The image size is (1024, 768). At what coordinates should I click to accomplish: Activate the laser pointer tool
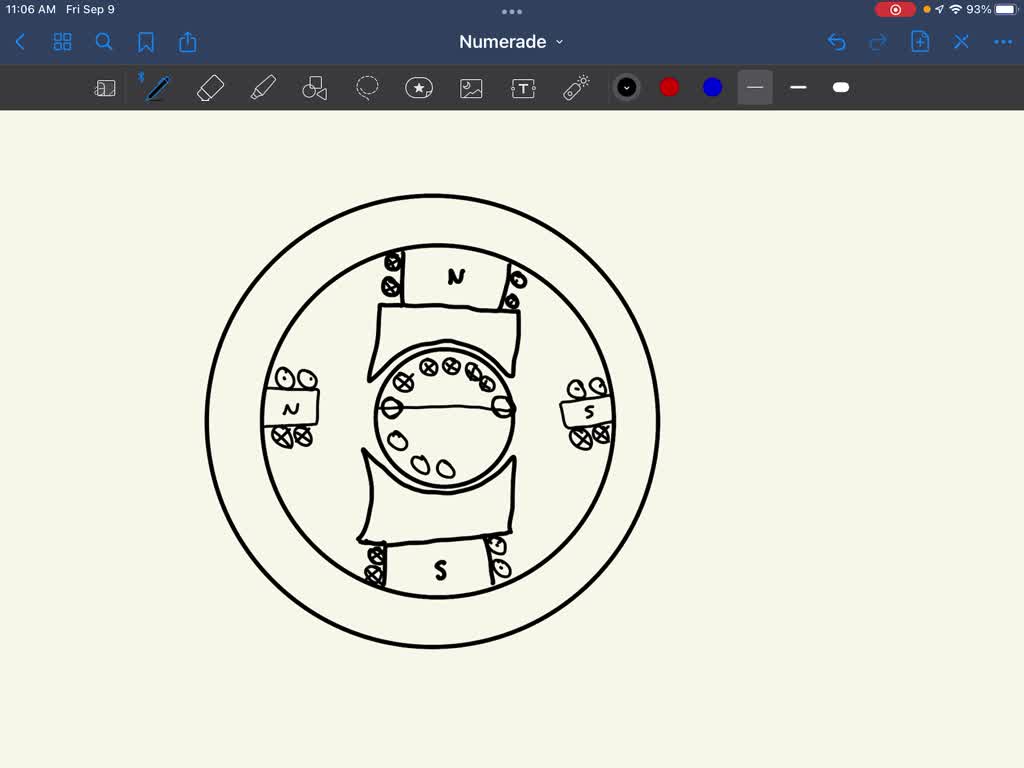(575, 87)
